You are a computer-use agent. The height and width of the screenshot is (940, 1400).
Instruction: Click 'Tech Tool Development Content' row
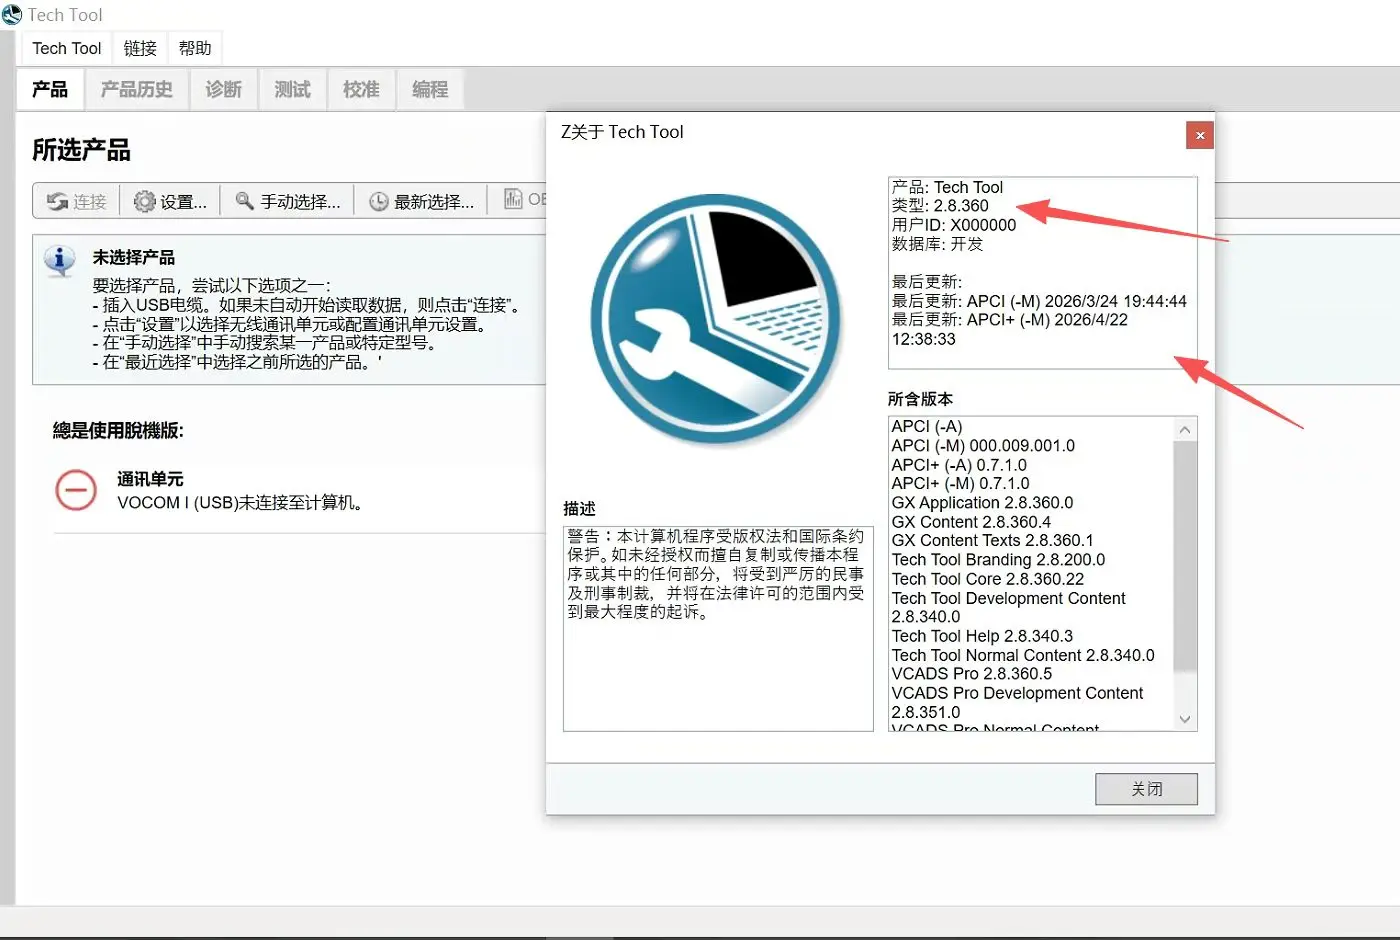click(1008, 608)
